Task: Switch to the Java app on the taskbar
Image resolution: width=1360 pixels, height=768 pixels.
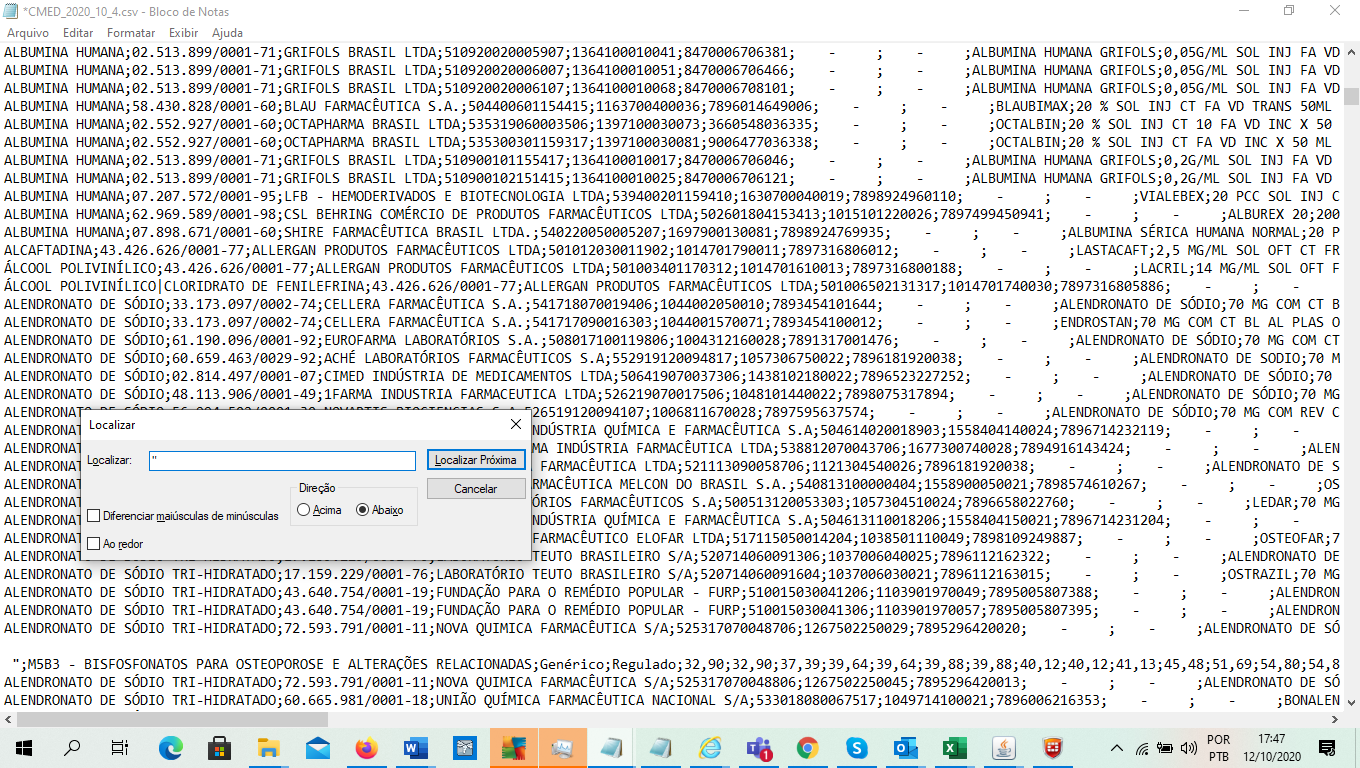Action: pos(1003,747)
